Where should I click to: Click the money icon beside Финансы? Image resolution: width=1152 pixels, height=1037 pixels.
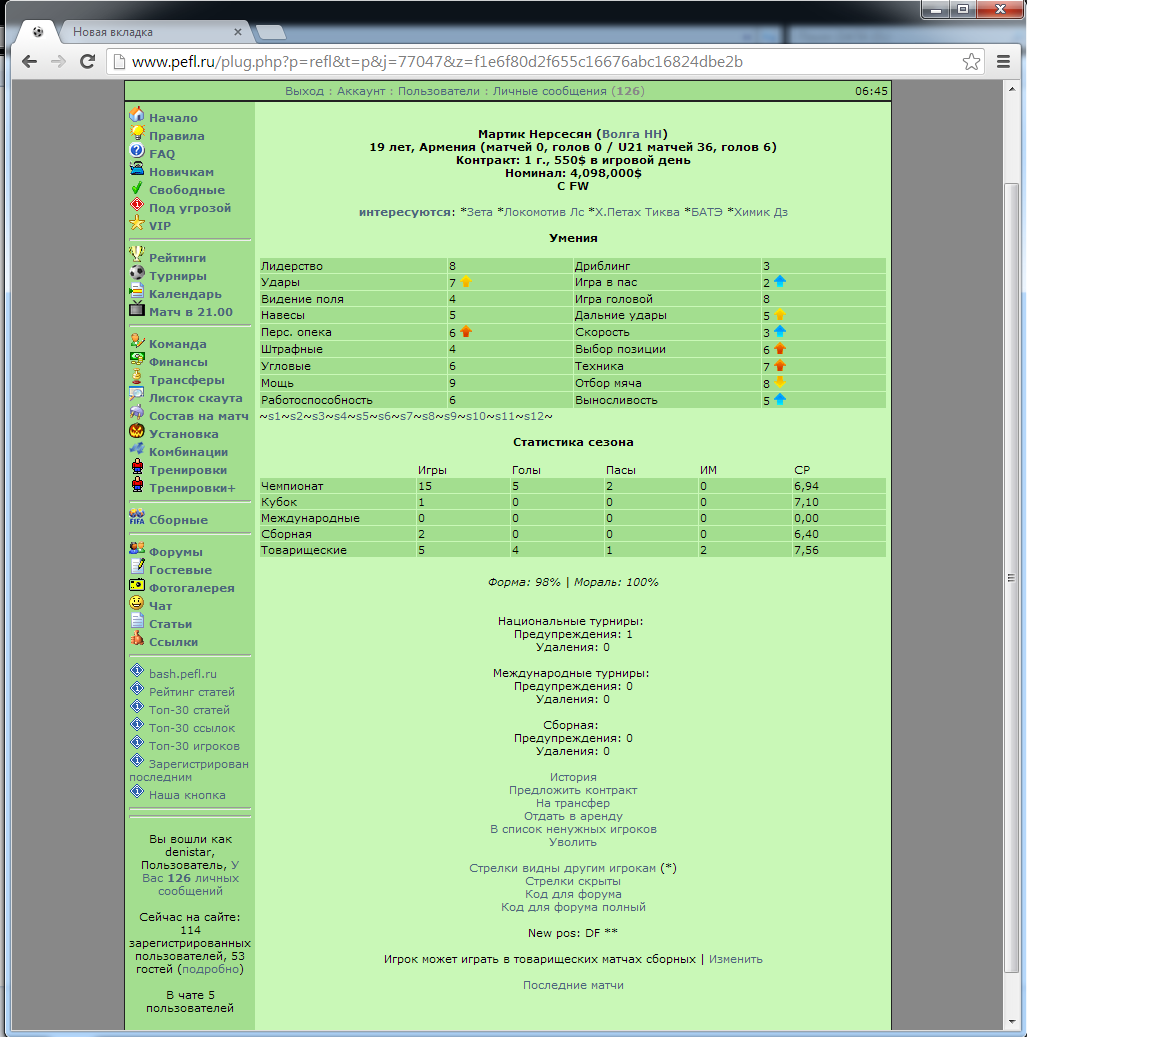pos(137,359)
